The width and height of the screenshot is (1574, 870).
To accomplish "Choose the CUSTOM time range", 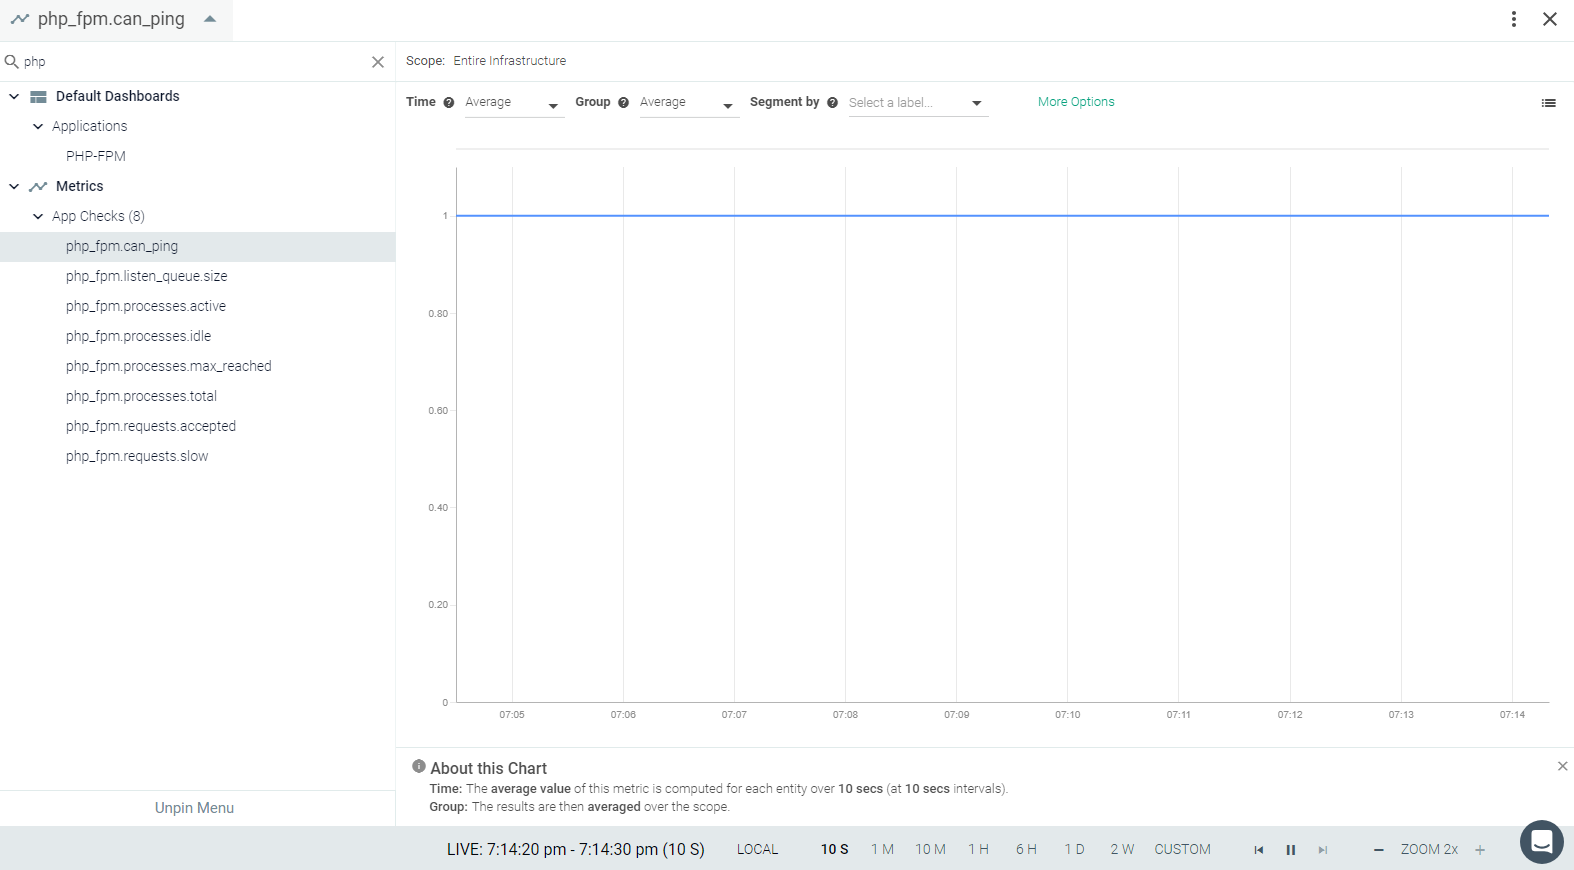I will pyautogui.click(x=1182, y=850).
